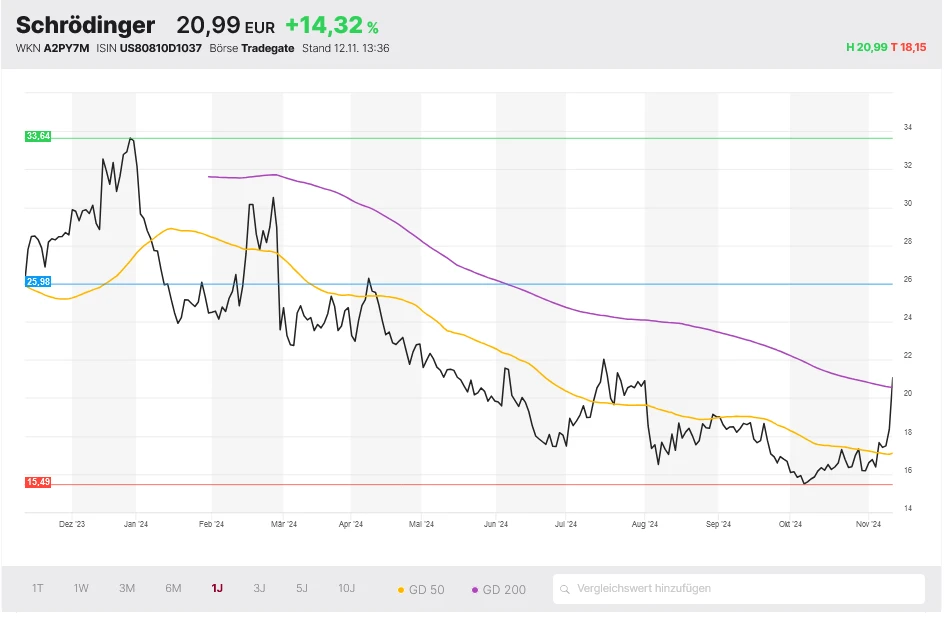Choose the 5J time span

point(302,588)
